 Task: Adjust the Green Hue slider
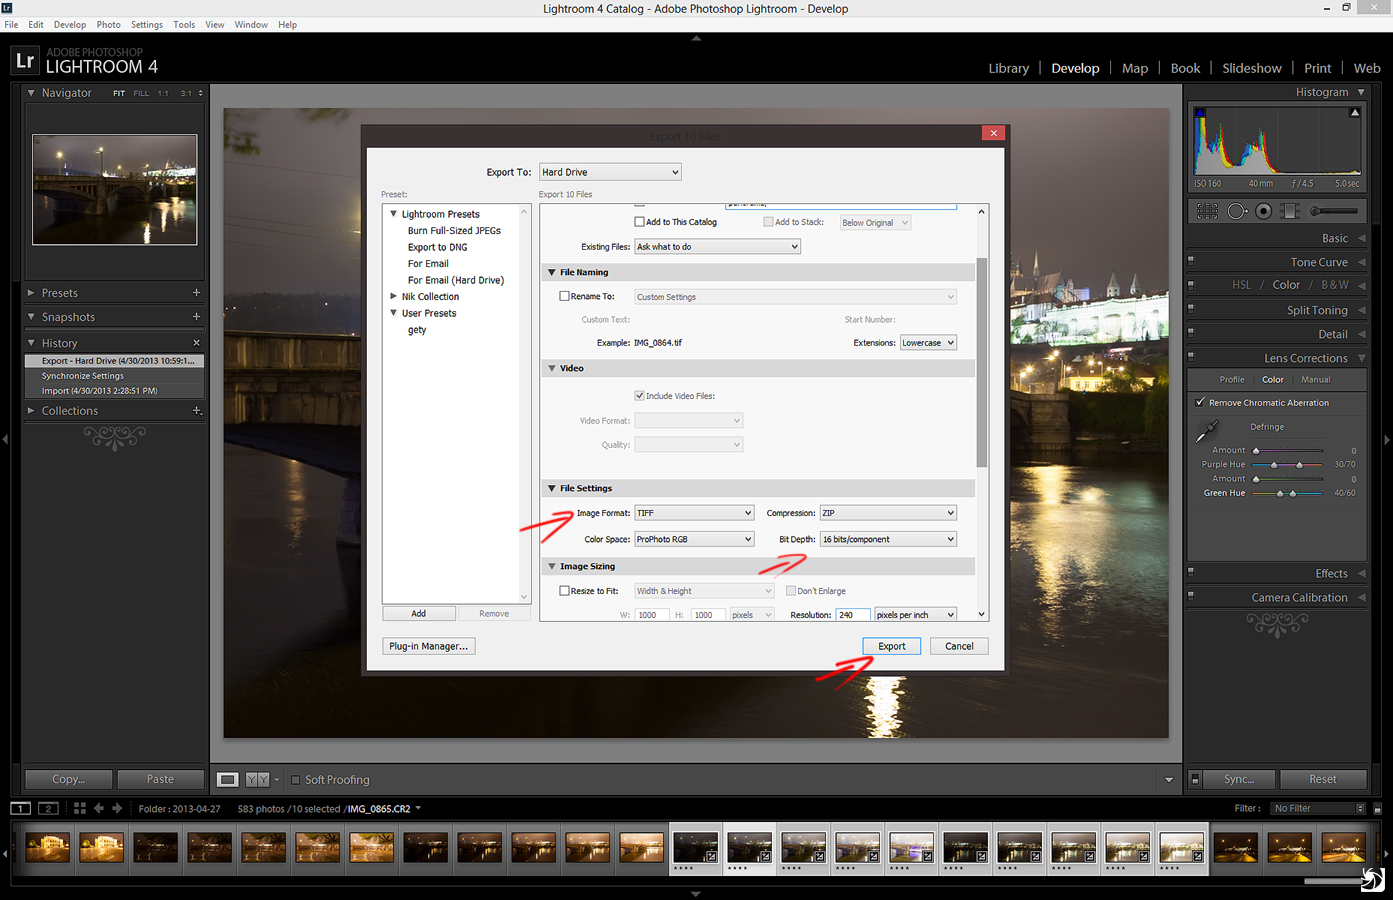pyautogui.click(x=1287, y=493)
